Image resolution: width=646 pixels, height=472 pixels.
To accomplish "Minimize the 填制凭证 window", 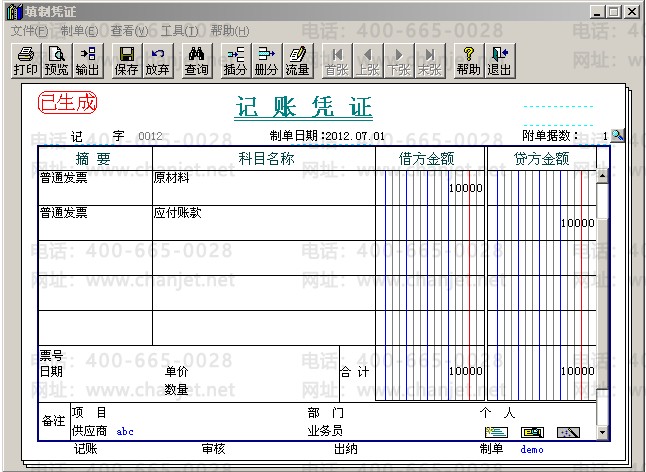I will [597, 12].
